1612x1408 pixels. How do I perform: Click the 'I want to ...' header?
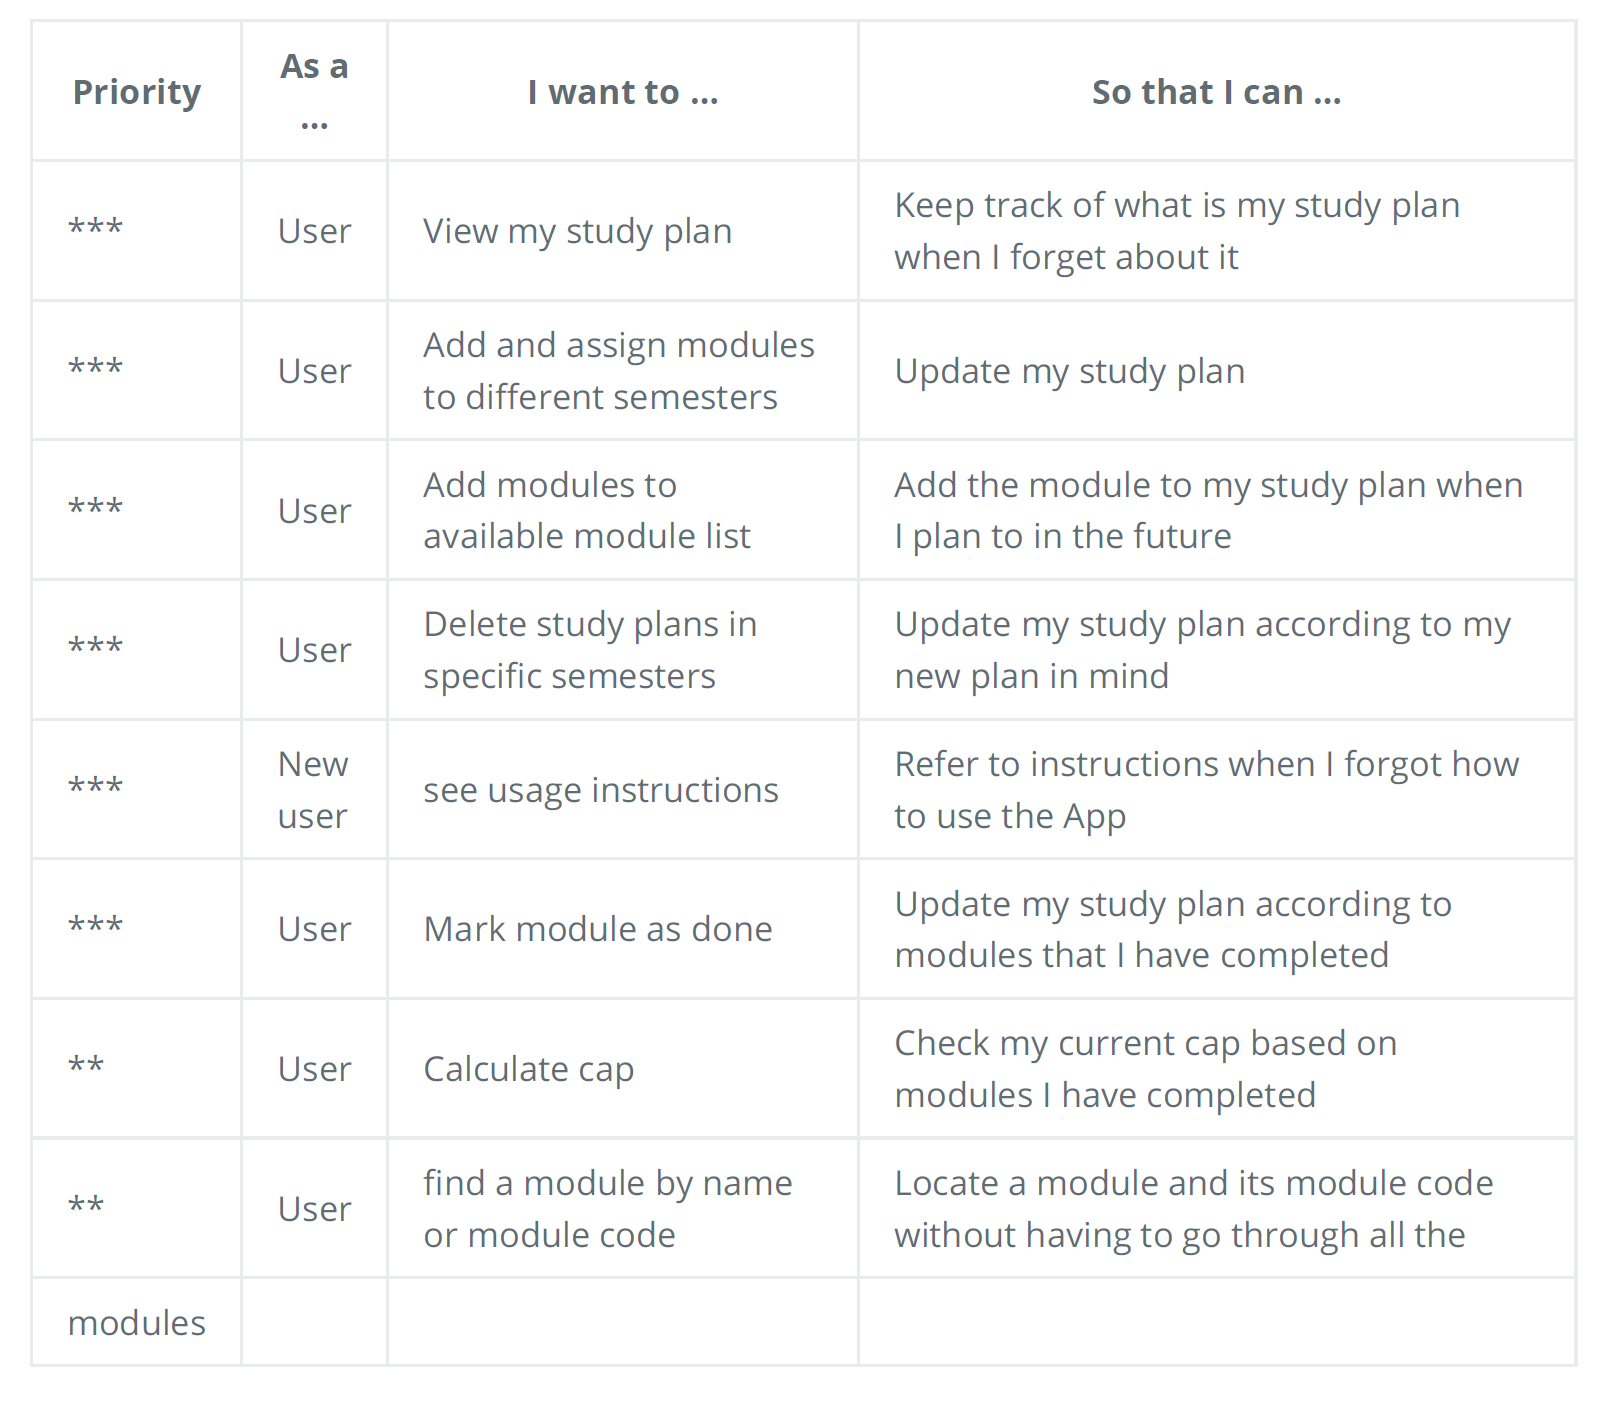point(622,92)
